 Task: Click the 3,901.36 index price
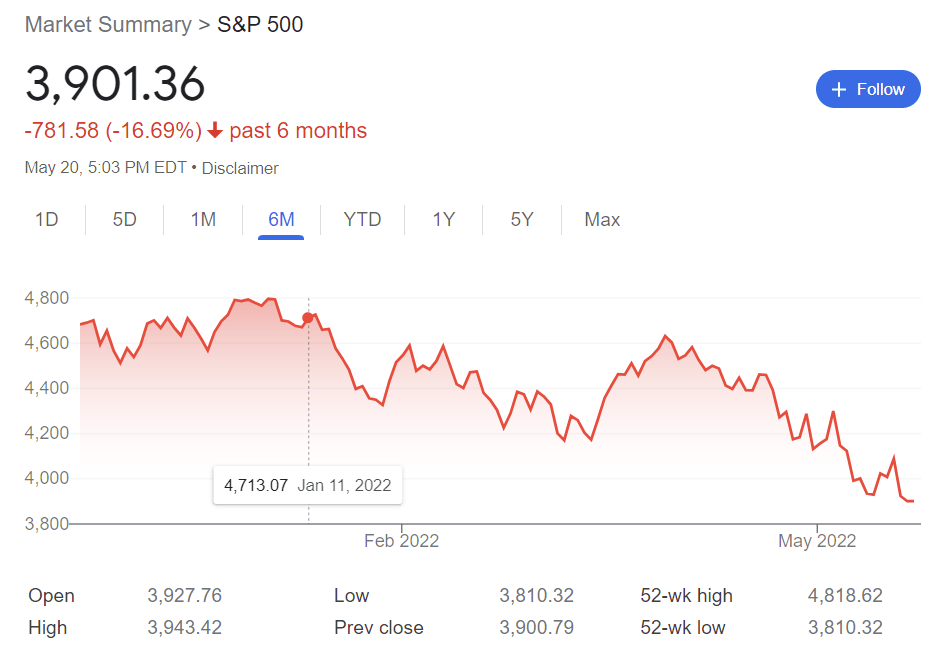tap(115, 84)
